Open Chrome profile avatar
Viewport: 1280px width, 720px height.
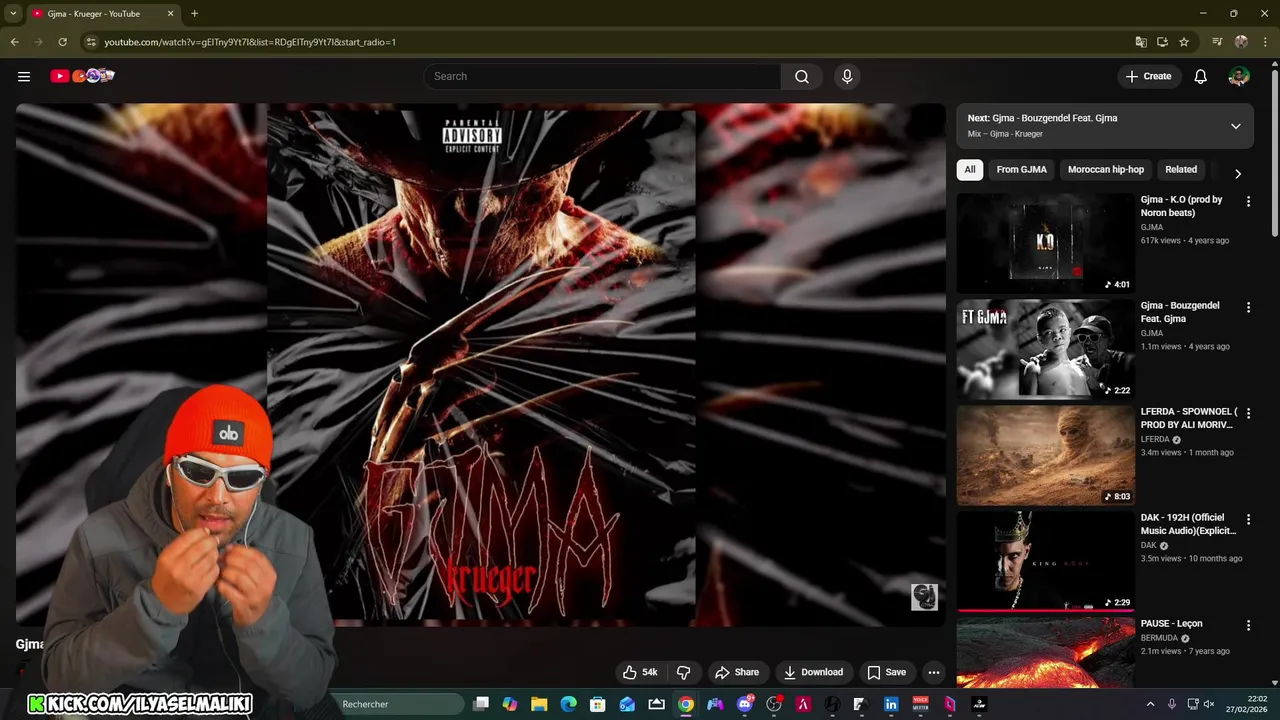coord(1241,42)
